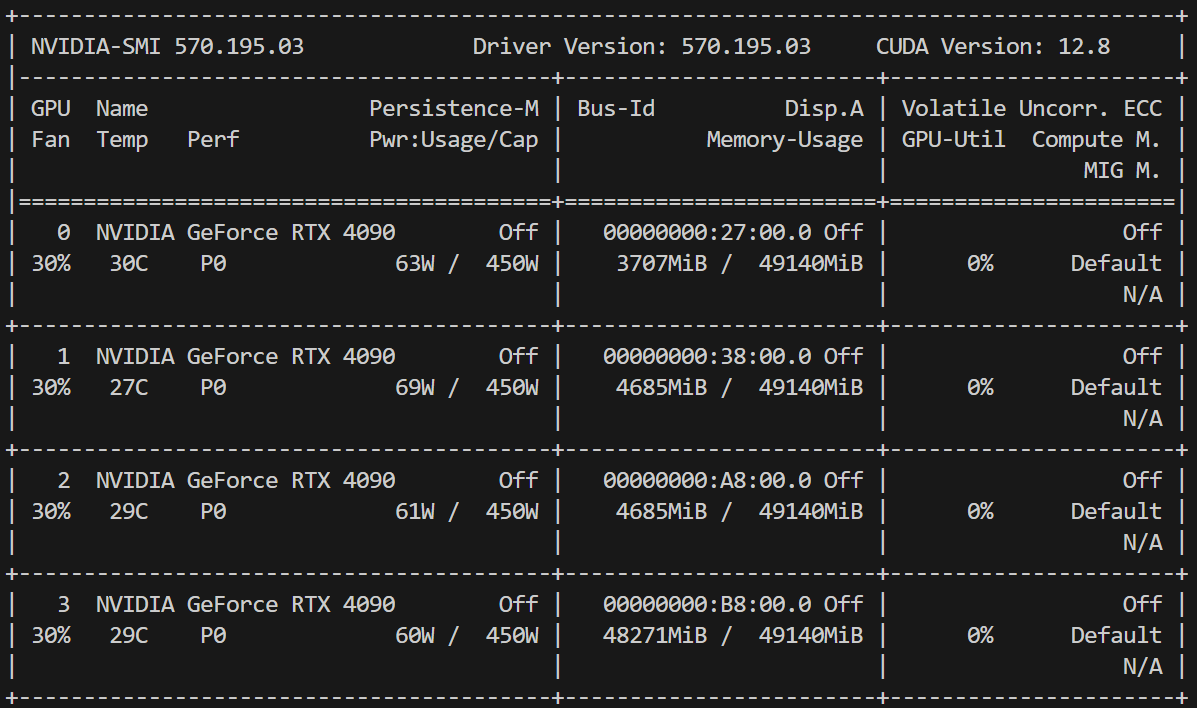Select '4685MiB' in the GPU 2 row
Image resolution: width=1197 pixels, height=708 pixels.
(x=661, y=512)
